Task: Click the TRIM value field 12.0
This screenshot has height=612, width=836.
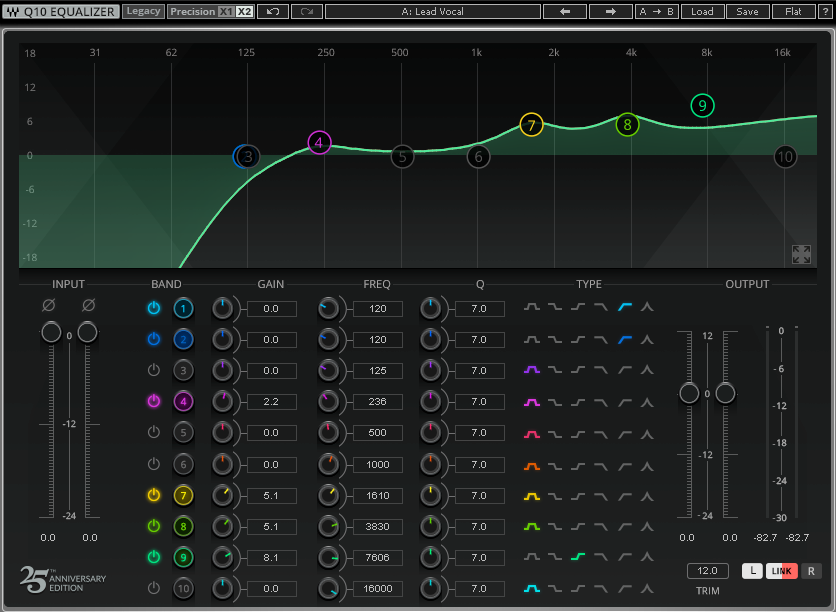Action: [x=707, y=571]
